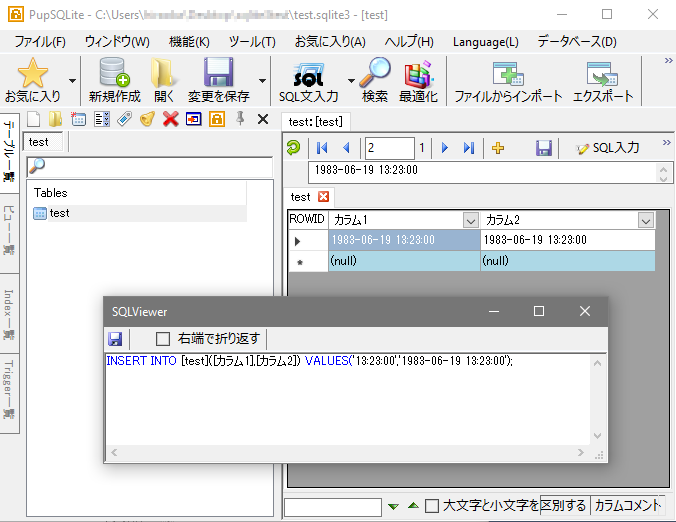Click the カラムコメント button
This screenshot has height=522, width=676.
[x=626, y=505]
